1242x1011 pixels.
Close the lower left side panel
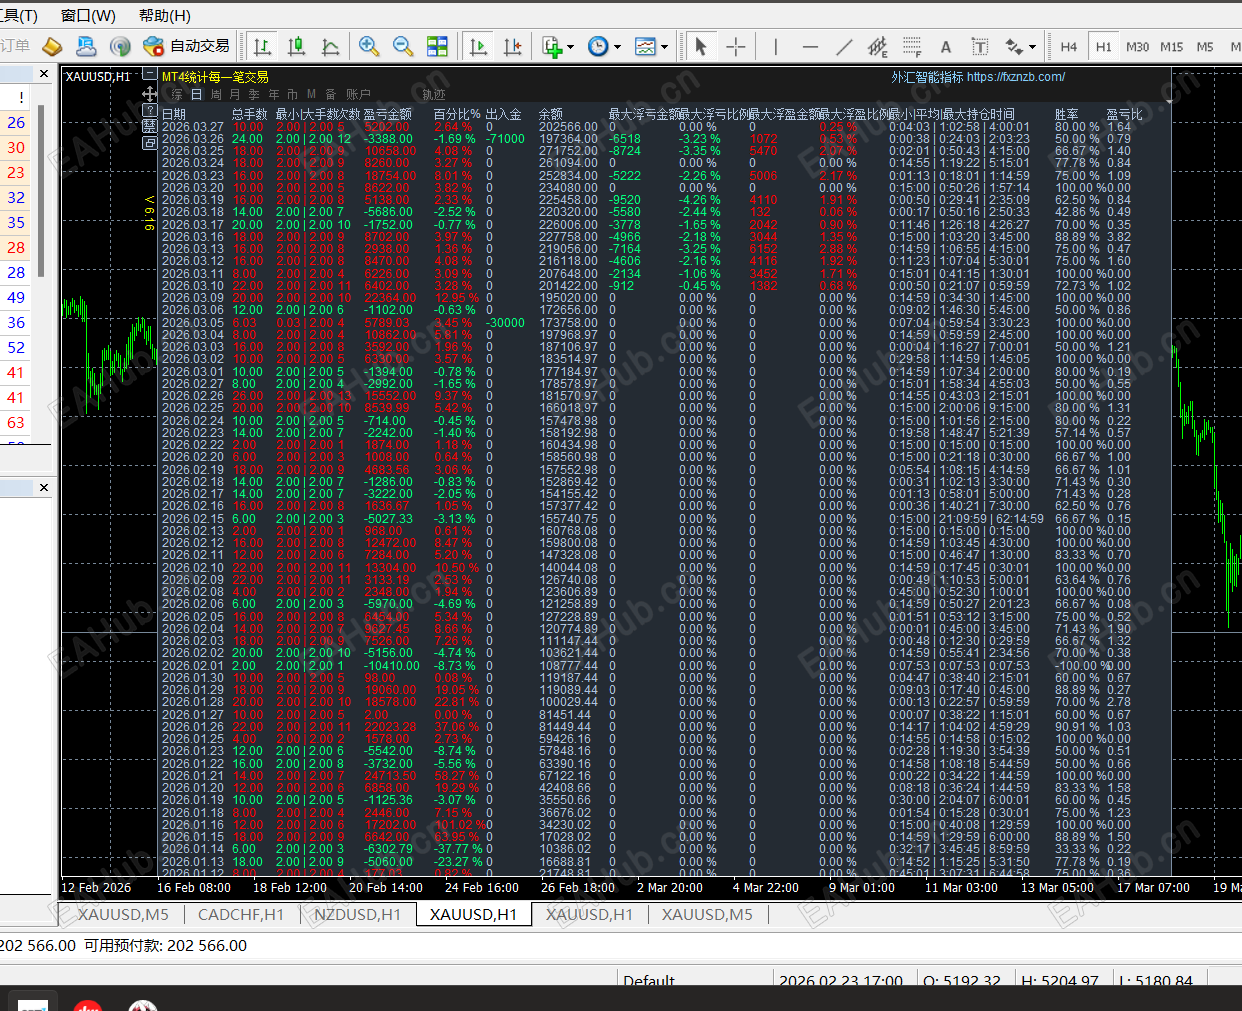[44, 488]
